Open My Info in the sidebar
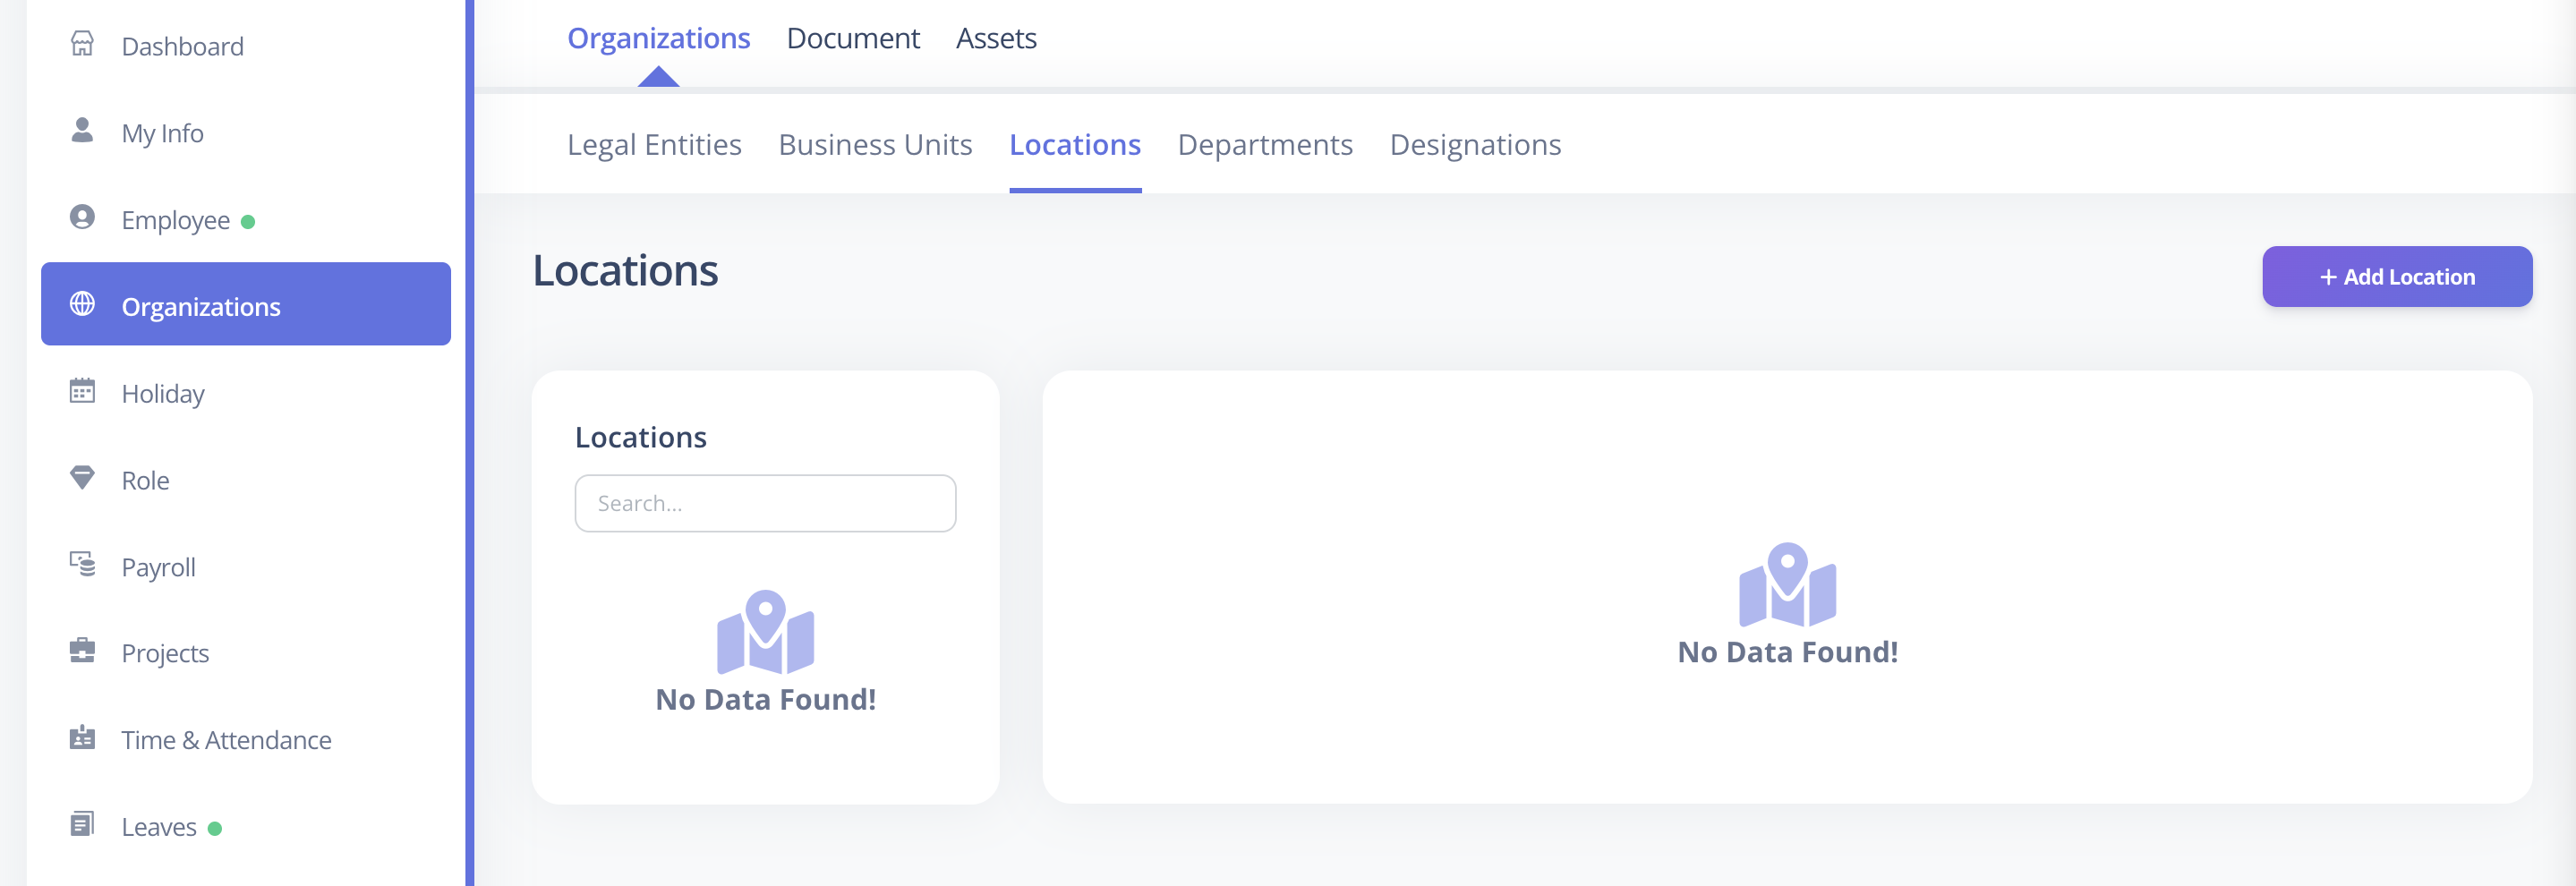 tap(246, 133)
